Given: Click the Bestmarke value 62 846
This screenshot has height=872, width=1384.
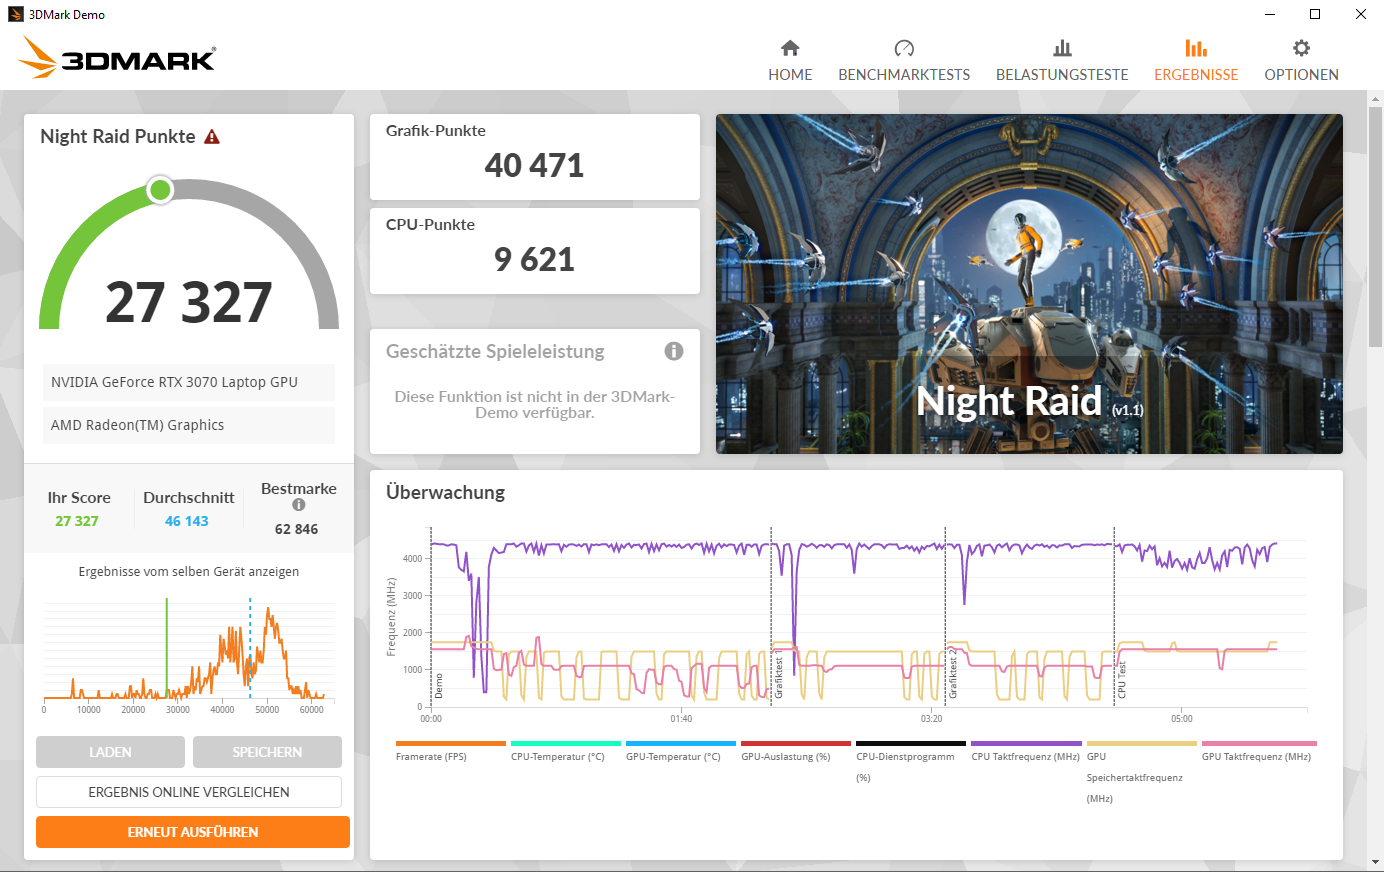Looking at the screenshot, I should coord(297,529).
